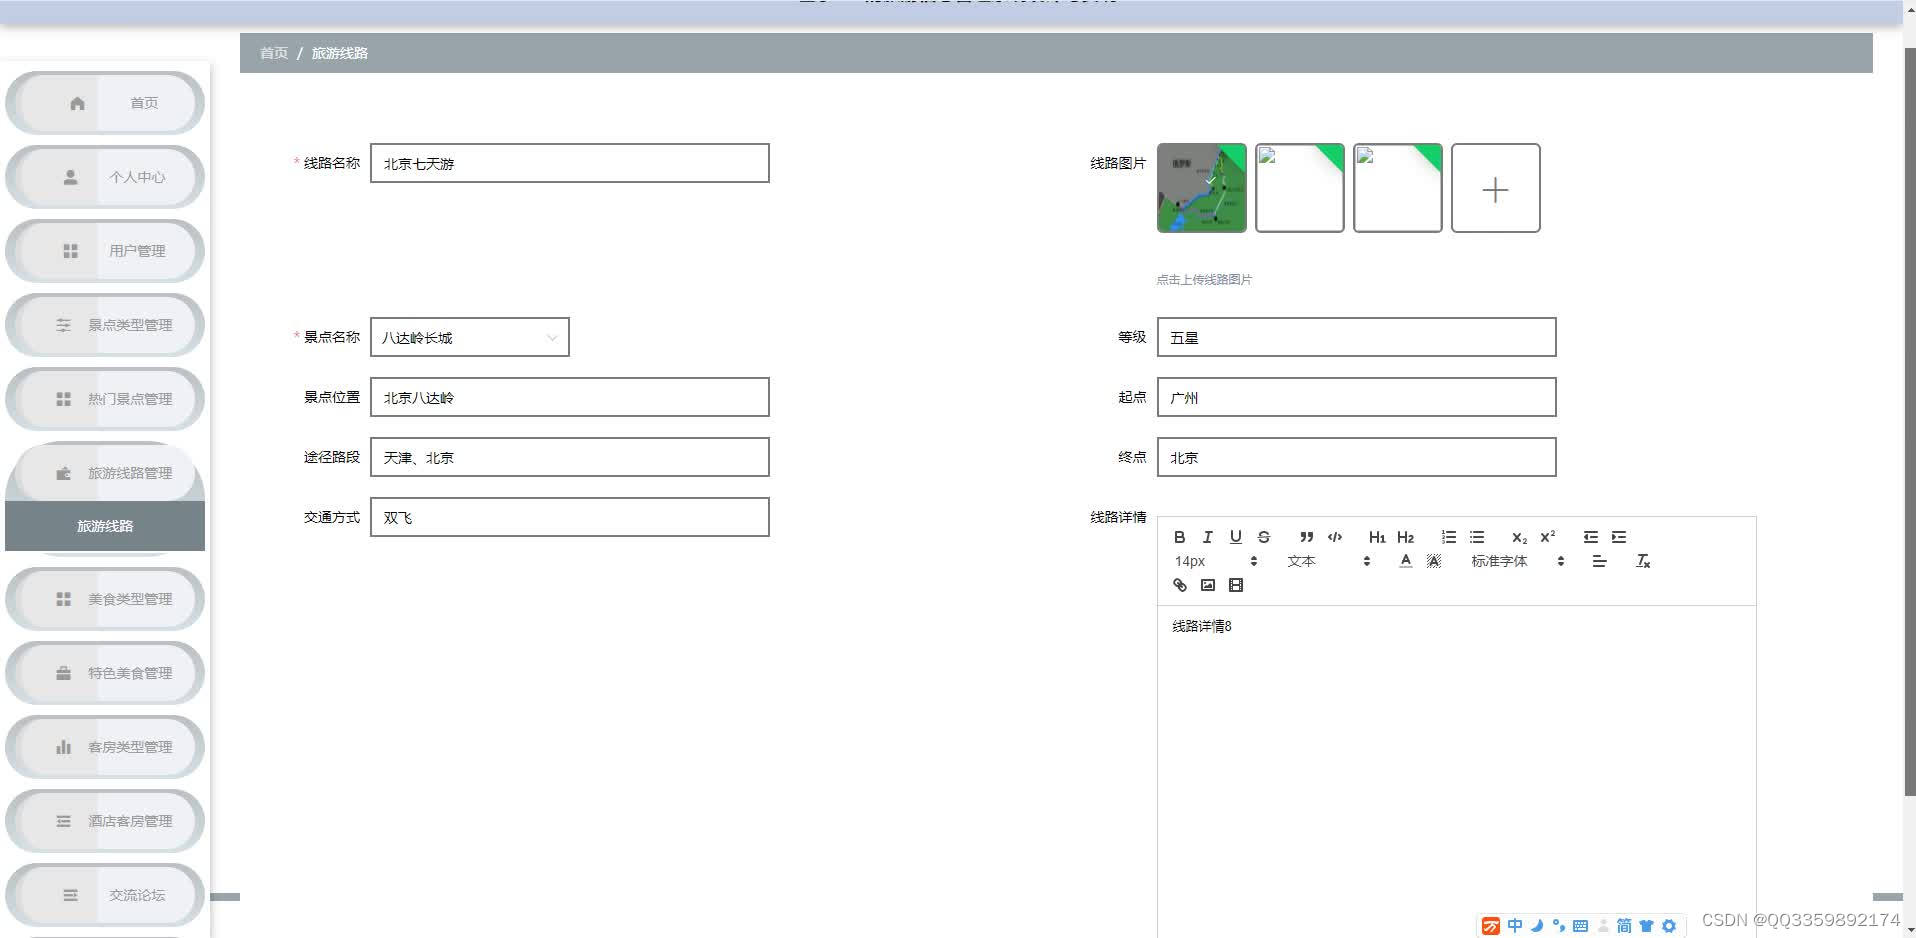1916x938 pixels.
Task: Click the page vertical scrollbar
Action: [1909, 420]
